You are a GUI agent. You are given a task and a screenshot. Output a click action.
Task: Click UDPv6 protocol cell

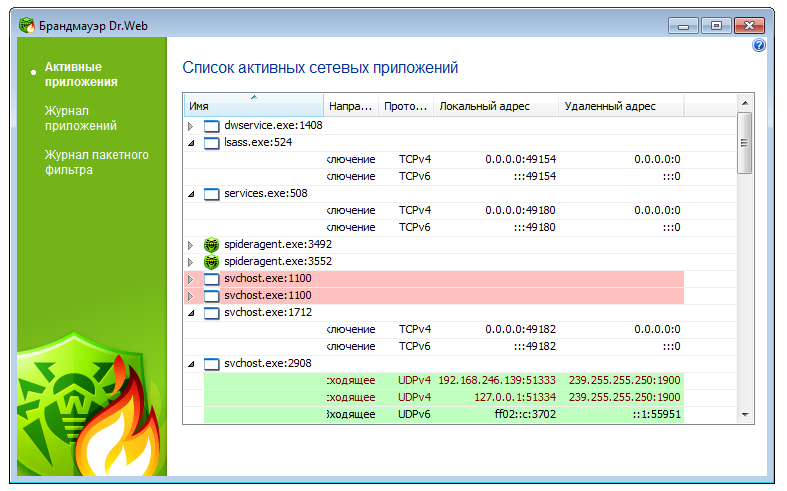click(x=414, y=414)
